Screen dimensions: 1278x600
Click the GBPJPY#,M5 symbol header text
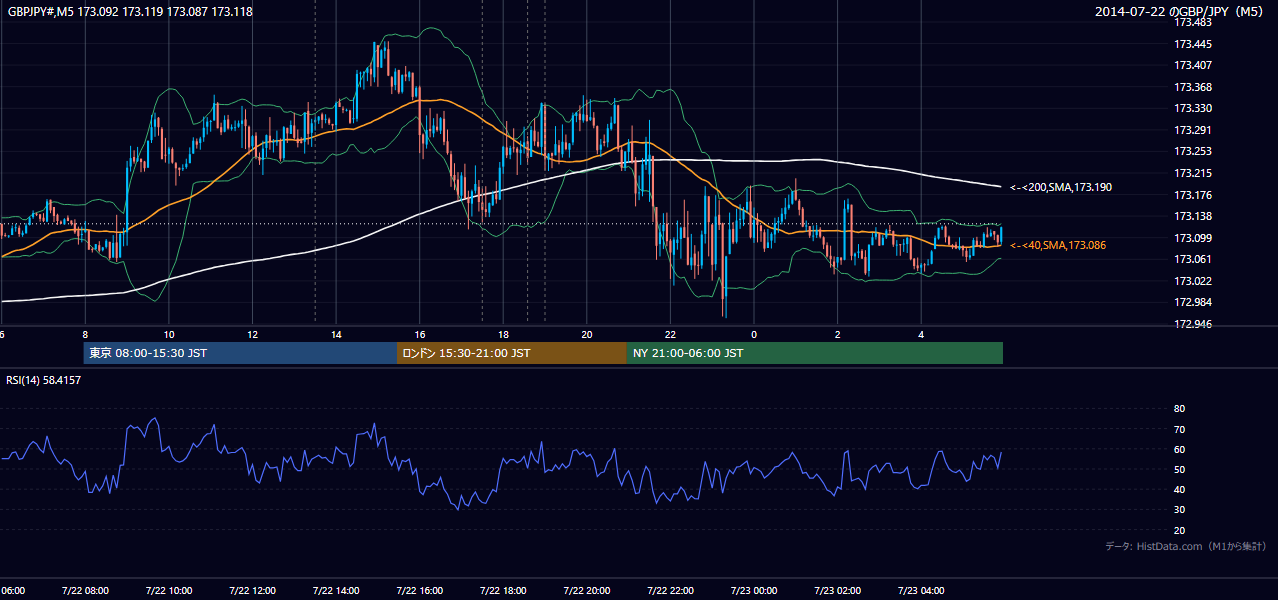(x=130, y=12)
